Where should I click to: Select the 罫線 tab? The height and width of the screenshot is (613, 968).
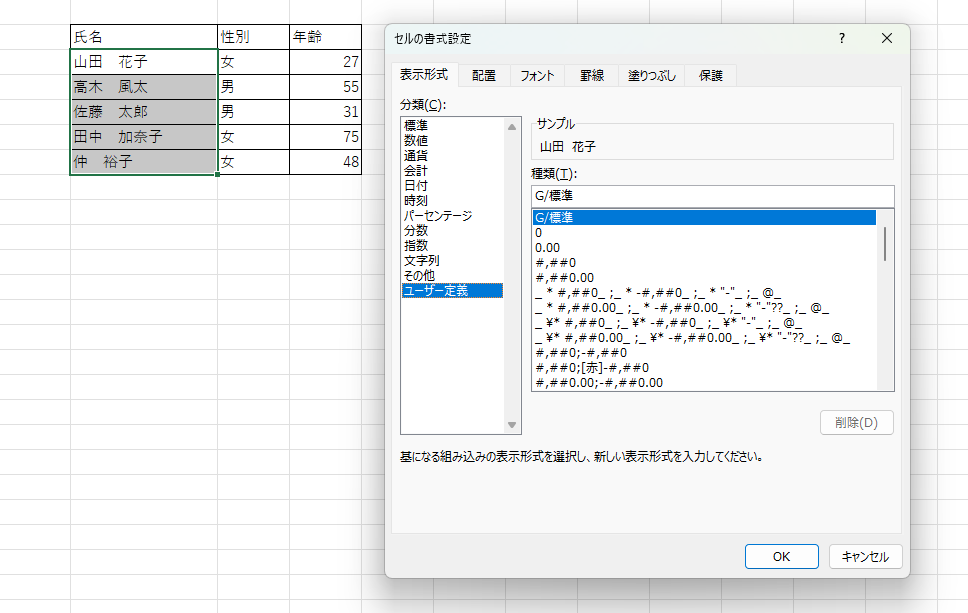[x=591, y=75]
